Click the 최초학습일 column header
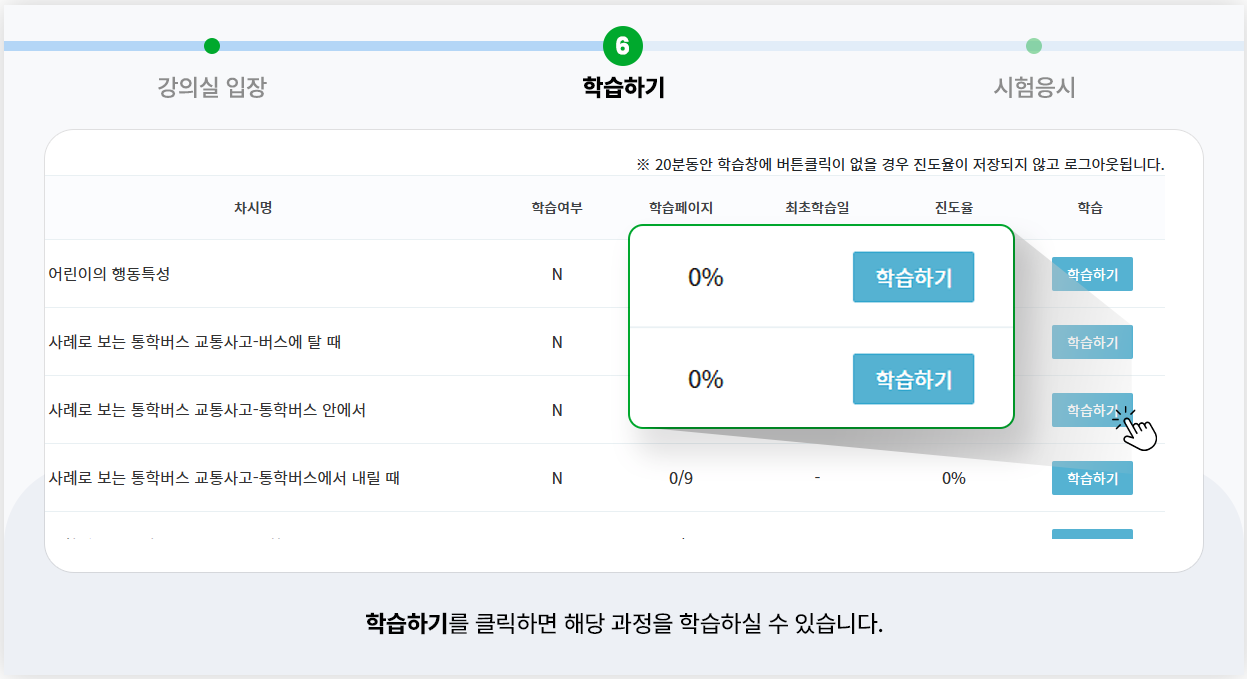This screenshot has height=679, width=1247. [817, 208]
